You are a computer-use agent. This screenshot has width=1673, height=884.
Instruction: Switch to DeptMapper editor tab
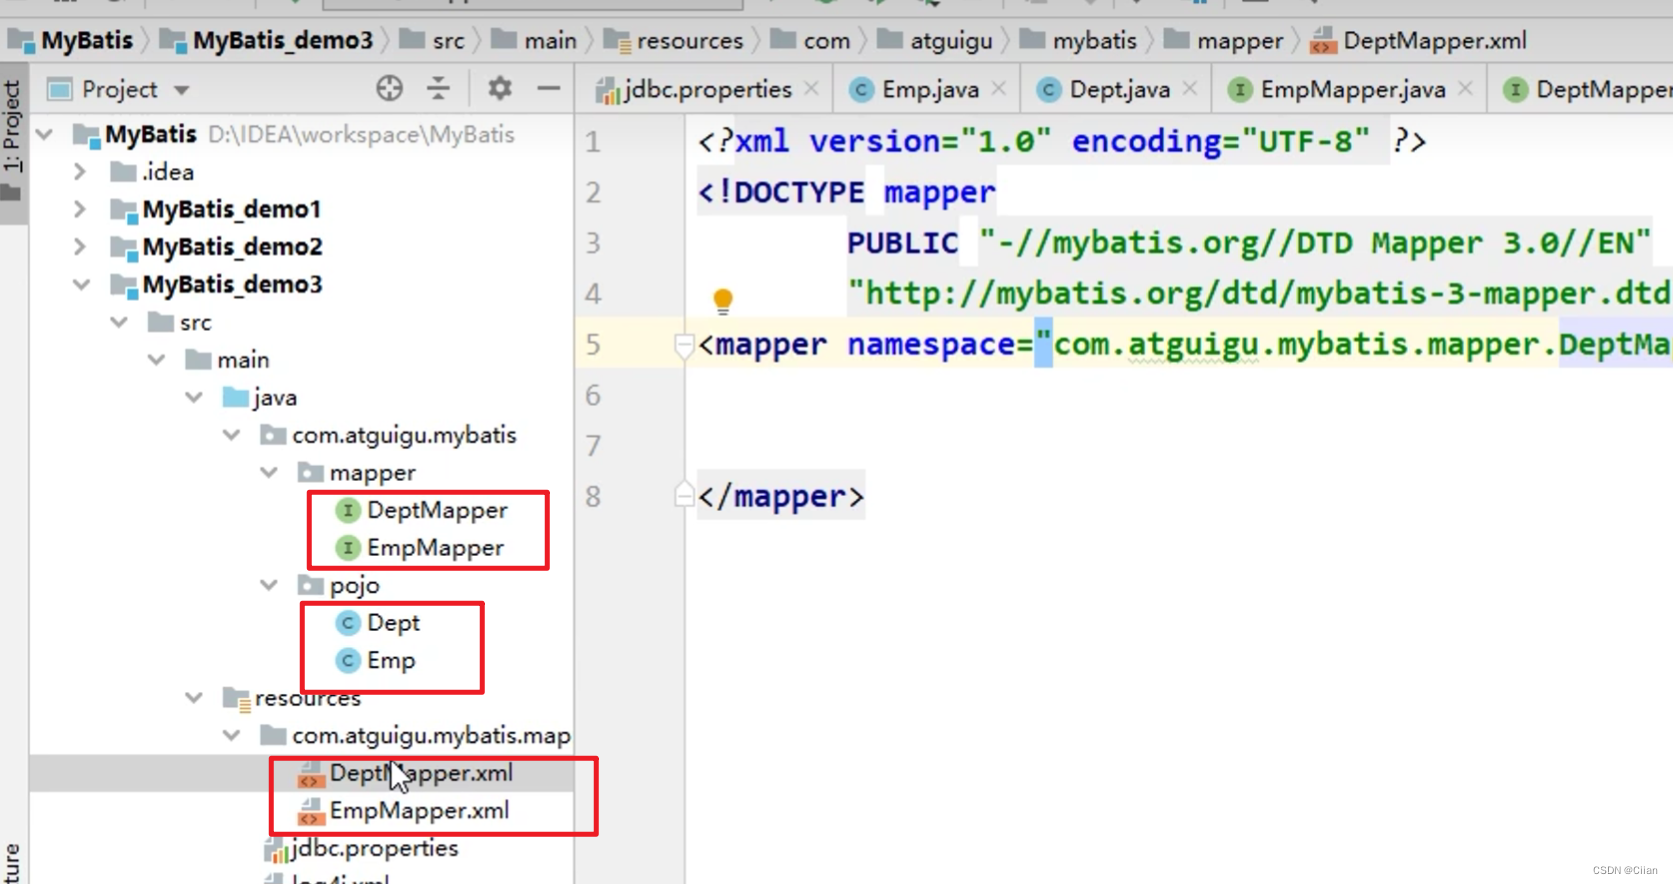click(x=1587, y=90)
